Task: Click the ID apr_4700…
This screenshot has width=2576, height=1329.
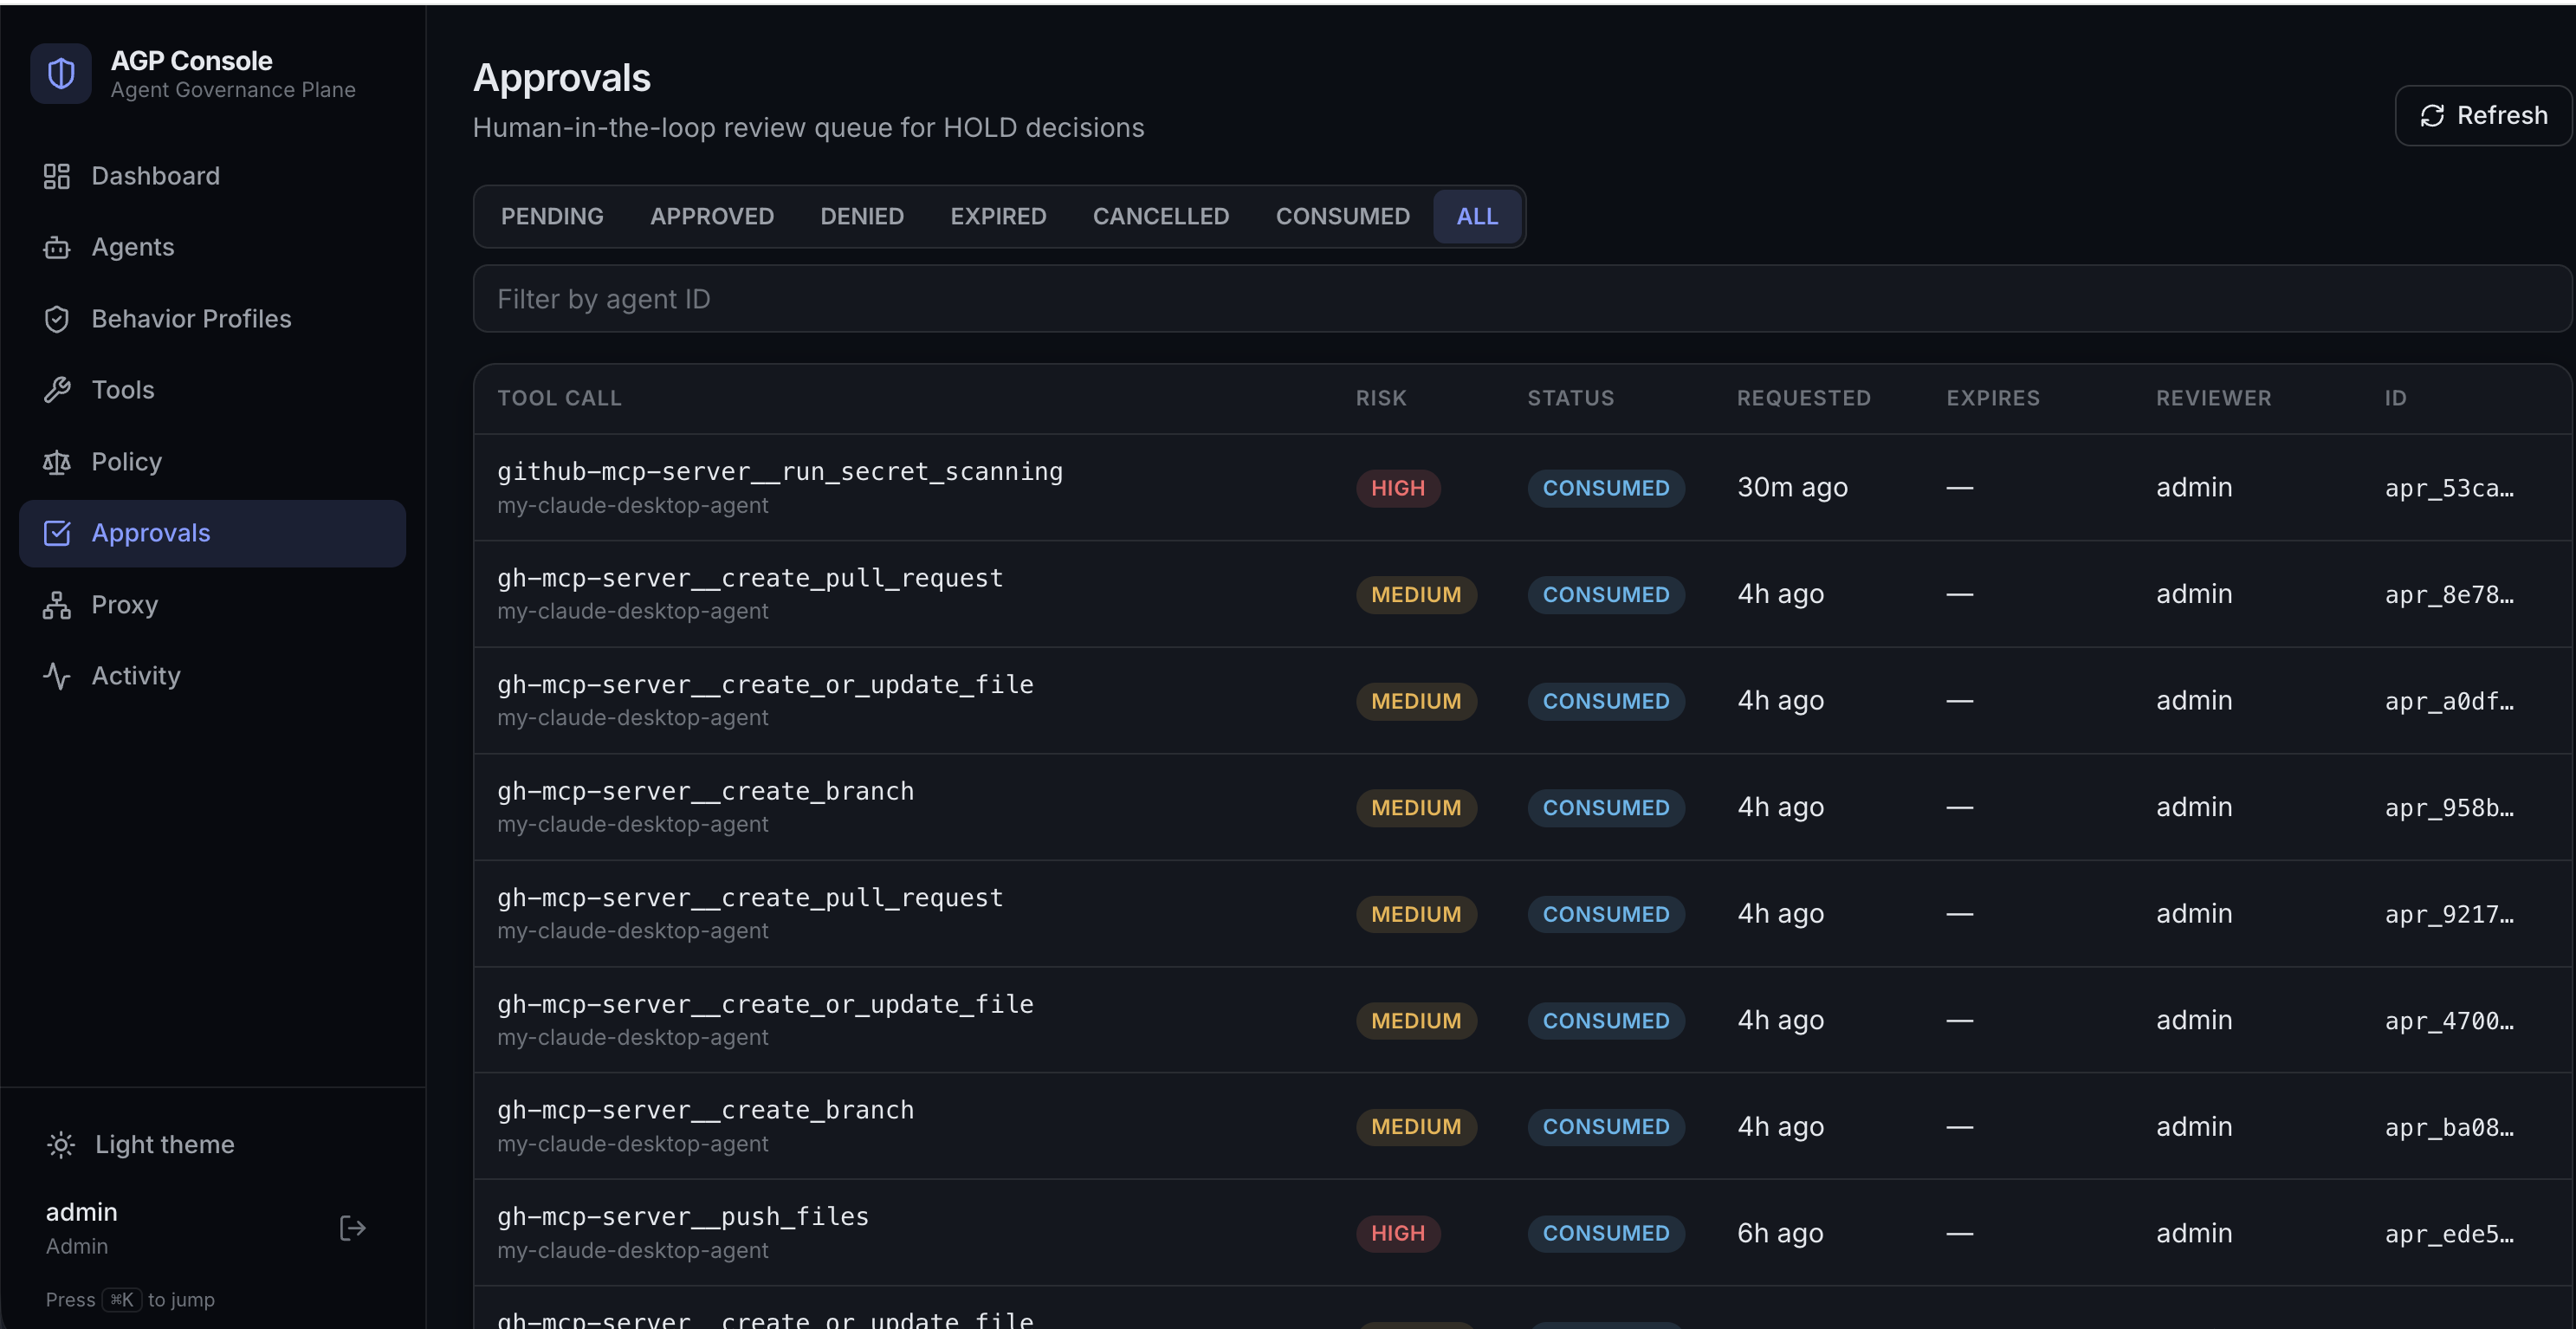Action: pyautogui.click(x=2449, y=1020)
